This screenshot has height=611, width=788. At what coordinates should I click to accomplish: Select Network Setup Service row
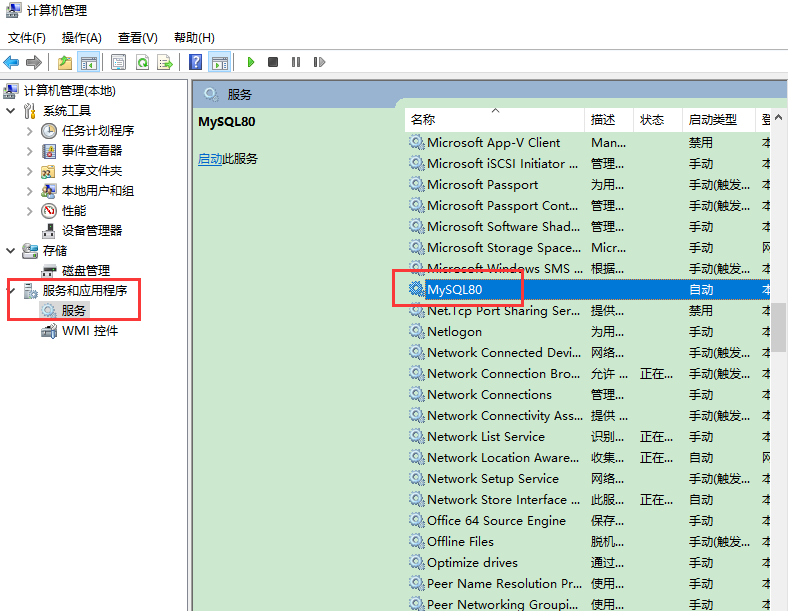(x=588, y=479)
